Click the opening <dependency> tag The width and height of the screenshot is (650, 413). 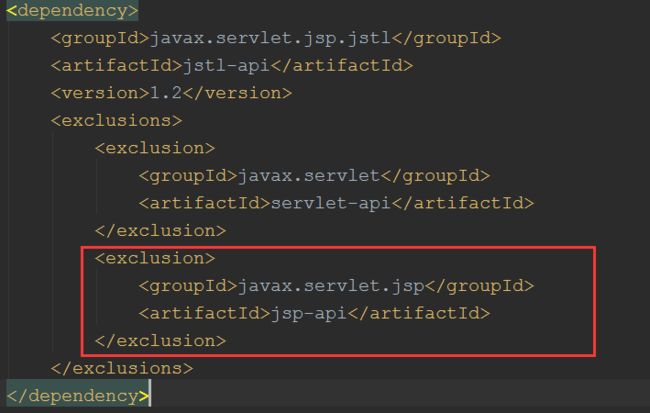point(72,10)
